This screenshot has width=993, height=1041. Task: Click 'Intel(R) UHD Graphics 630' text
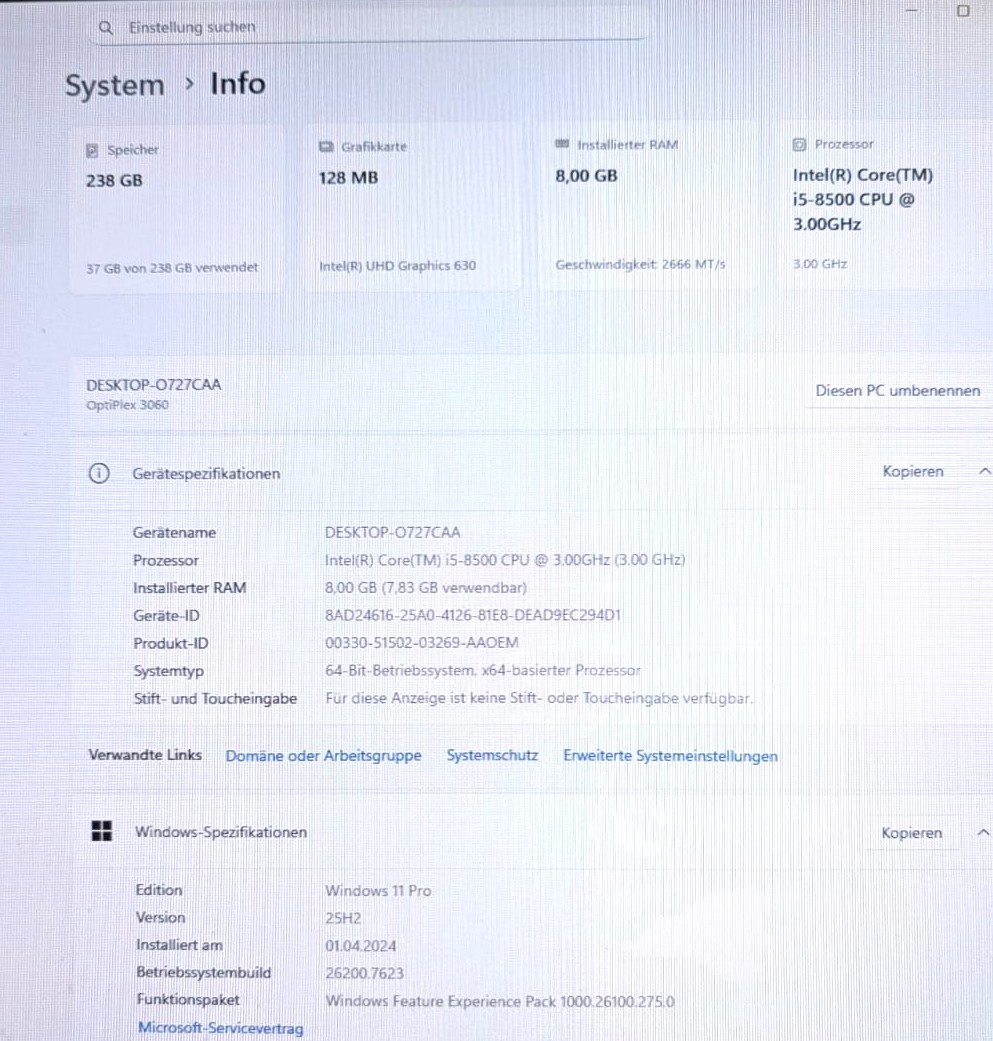click(x=398, y=266)
